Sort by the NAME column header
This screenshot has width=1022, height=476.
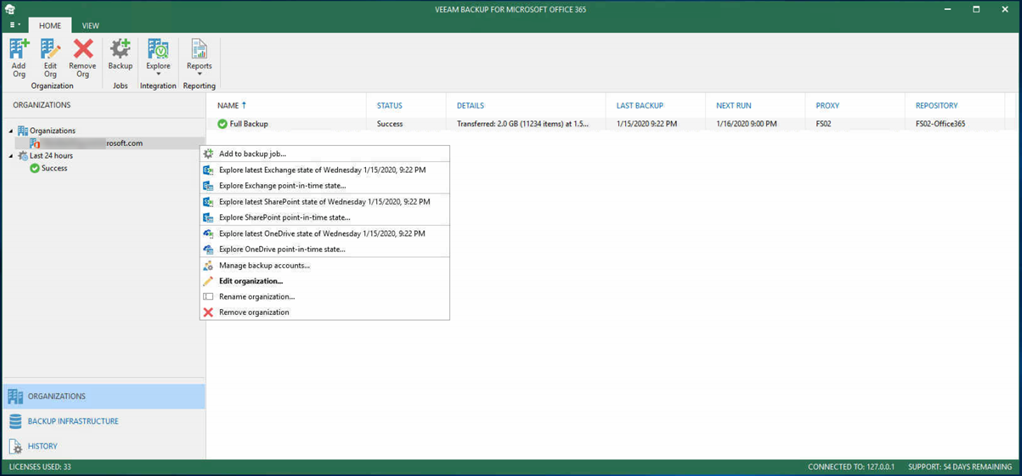click(287, 105)
